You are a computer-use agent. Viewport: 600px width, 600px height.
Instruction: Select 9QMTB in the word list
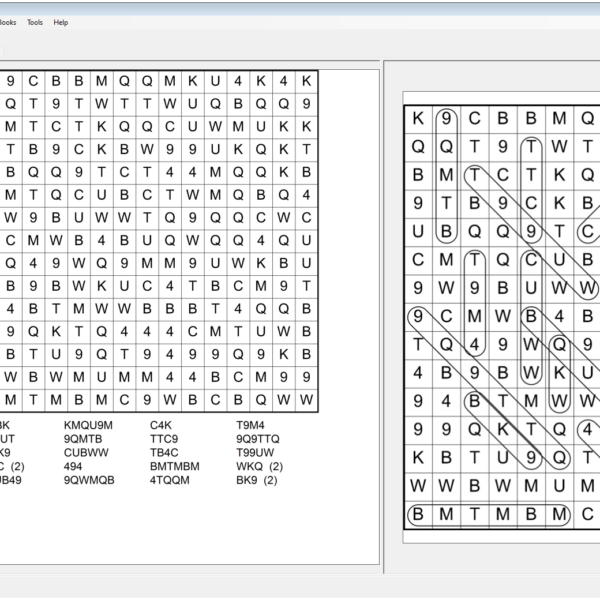(x=83, y=439)
